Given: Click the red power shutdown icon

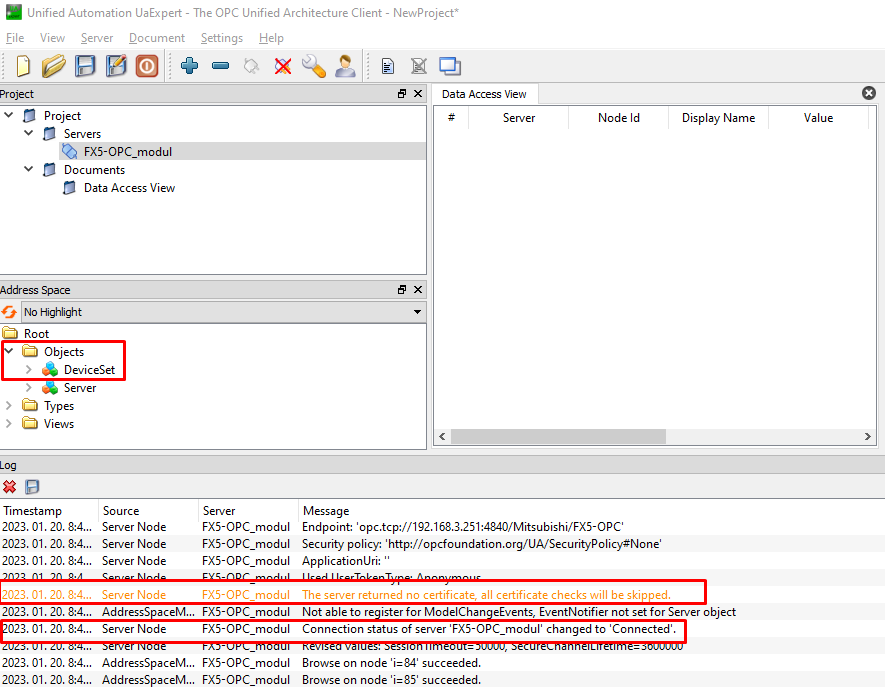Looking at the screenshot, I should [x=147, y=66].
